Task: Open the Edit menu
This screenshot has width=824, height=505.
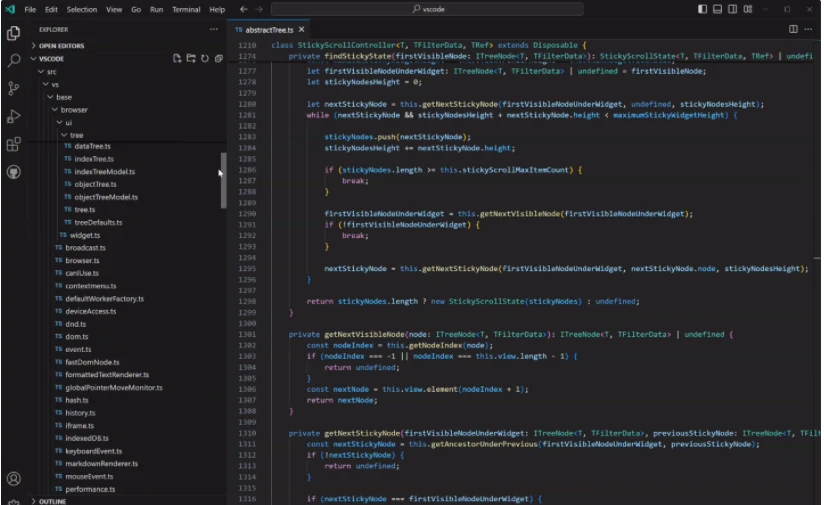Action: click(x=51, y=9)
